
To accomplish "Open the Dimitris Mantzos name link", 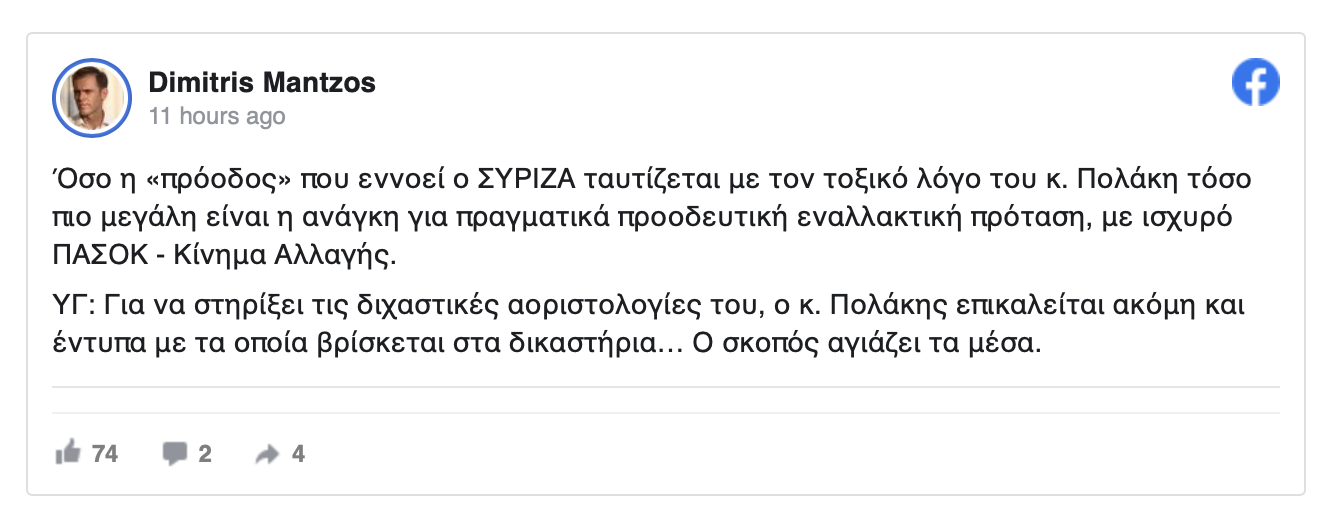I will [262, 82].
